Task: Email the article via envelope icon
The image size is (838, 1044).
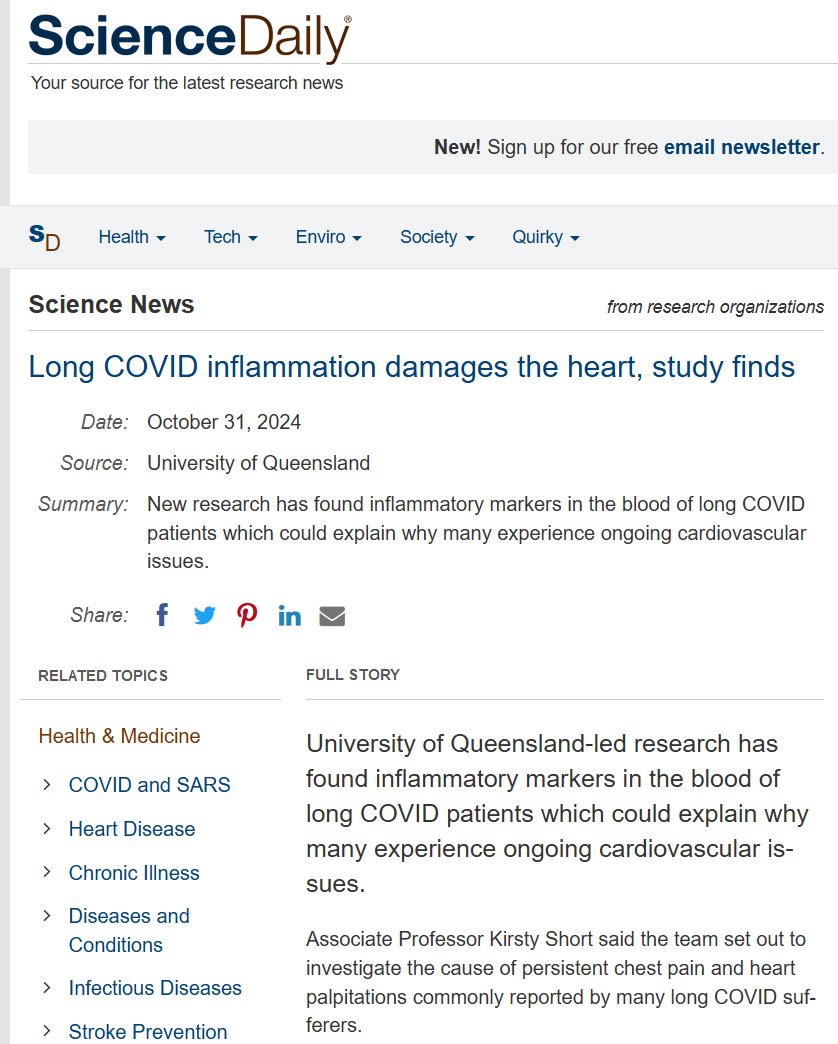Action: click(332, 615)
